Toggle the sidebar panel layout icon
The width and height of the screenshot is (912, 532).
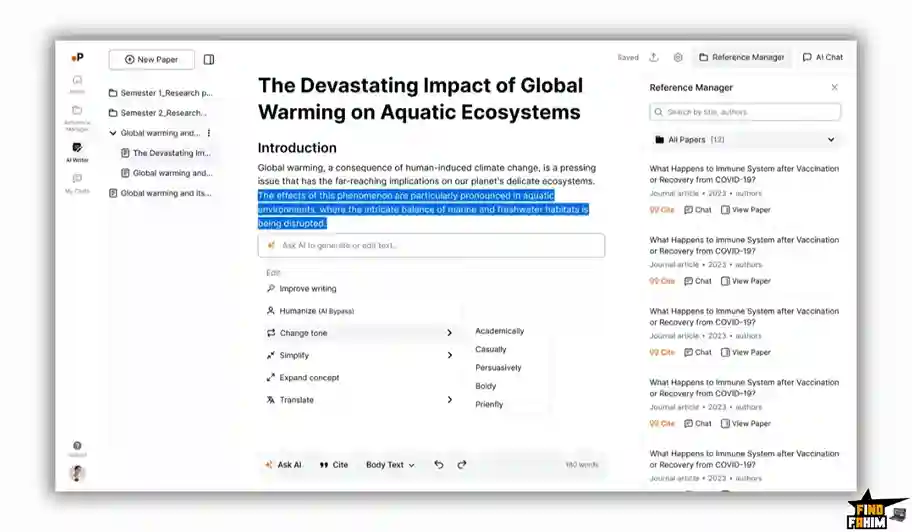pyautogui.click(x=209, y=60)
